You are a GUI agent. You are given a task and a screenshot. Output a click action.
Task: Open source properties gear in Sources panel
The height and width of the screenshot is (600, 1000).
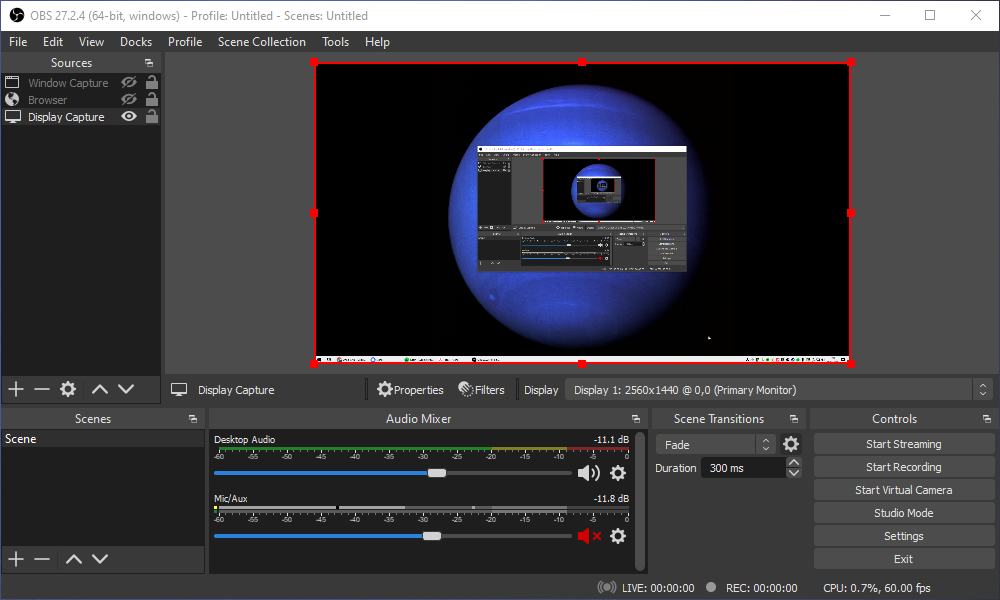tap(68, 389)
